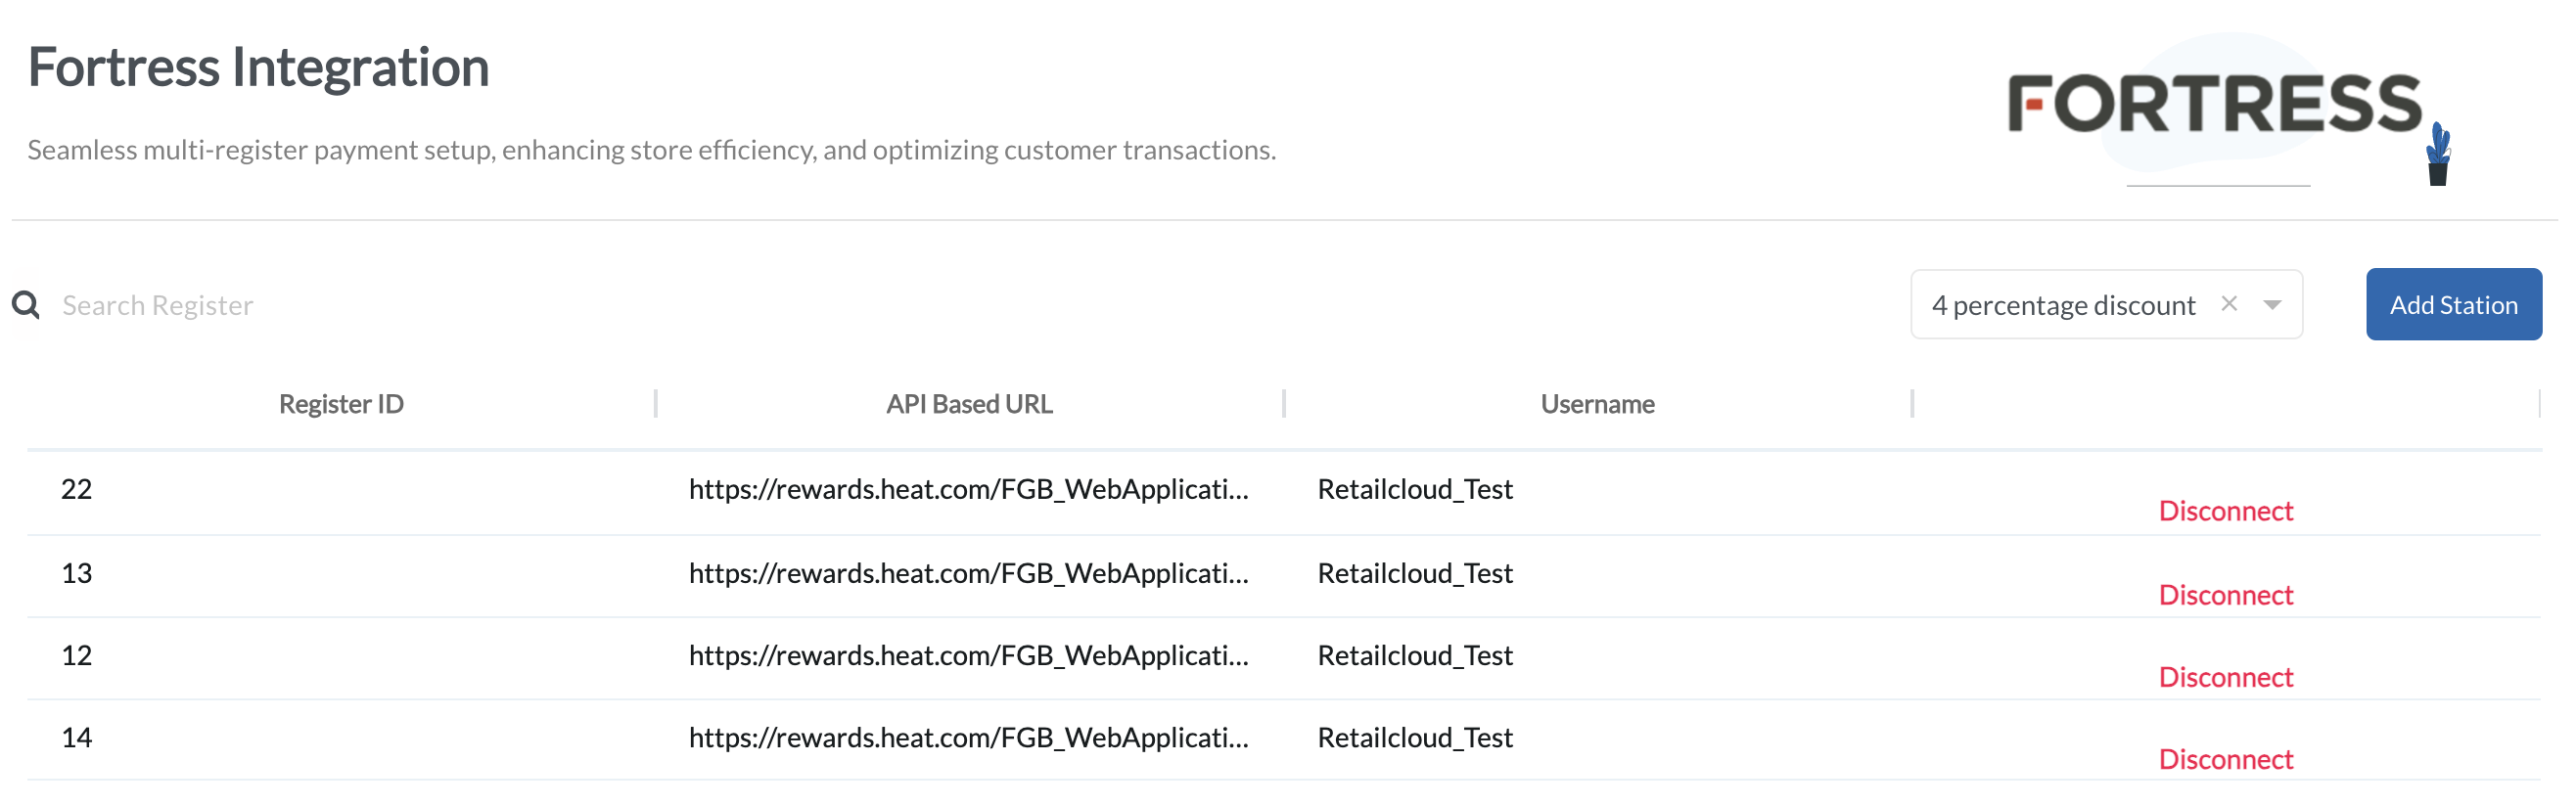Open the percentage discount dropdown arrow
The height and width of the screenshot is (806, 2576).
(x=2272, y=305)
